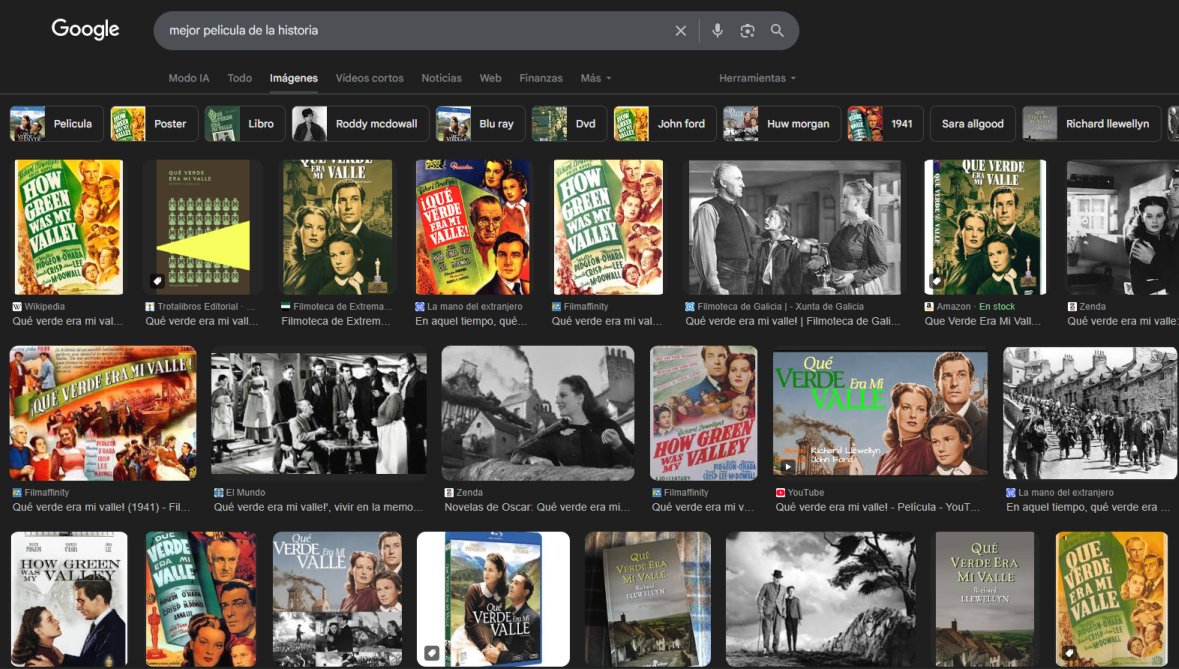Image resolution: width=1179 pixels, height=669 pixels.
Task: Click the Wikipedia source link
Action: (44, 307)
